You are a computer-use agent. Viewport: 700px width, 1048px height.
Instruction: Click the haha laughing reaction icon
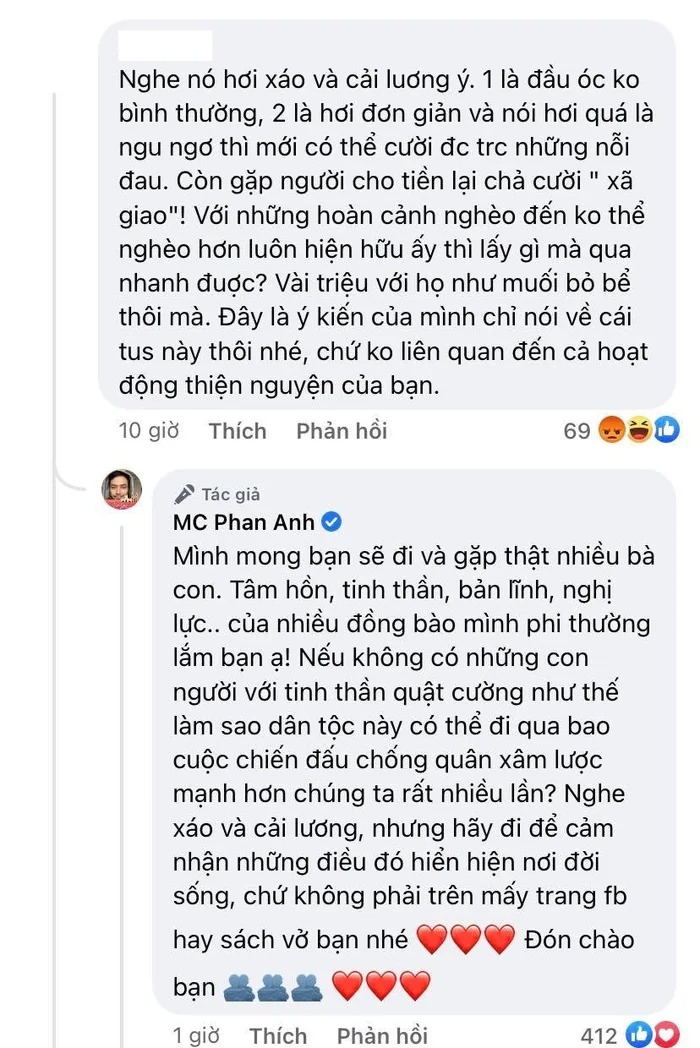point(640,431)
